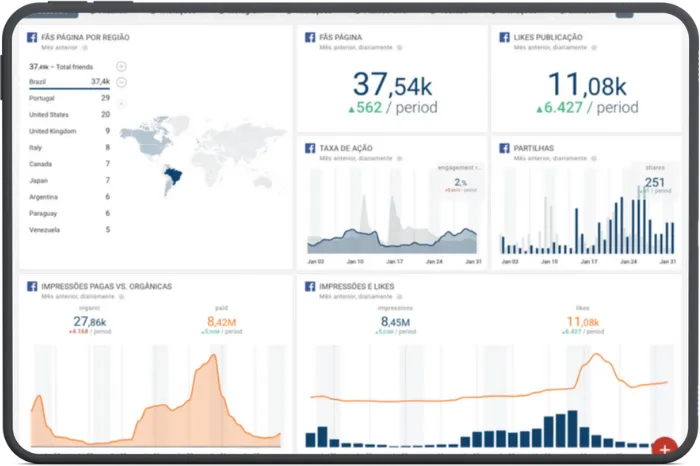Click the 8,42M paid impressions value
The image size is (700, 466).
coord(221,321)
